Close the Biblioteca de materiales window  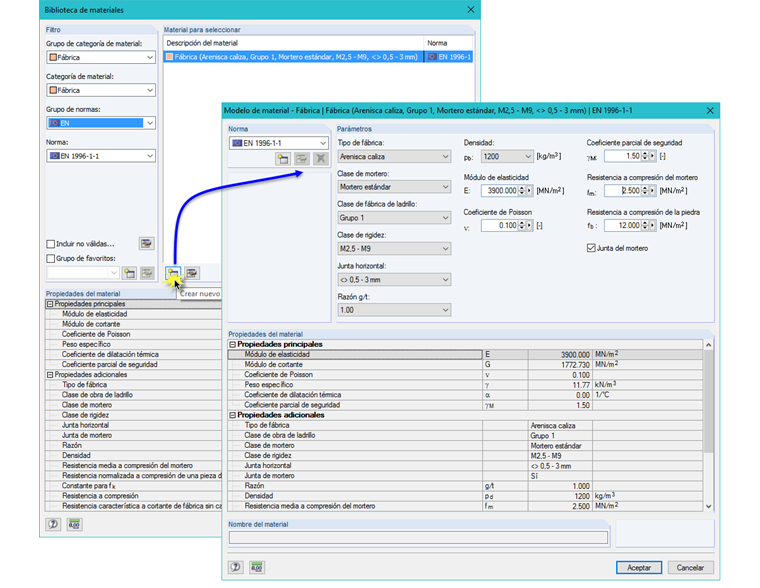(x=471, y=10)
